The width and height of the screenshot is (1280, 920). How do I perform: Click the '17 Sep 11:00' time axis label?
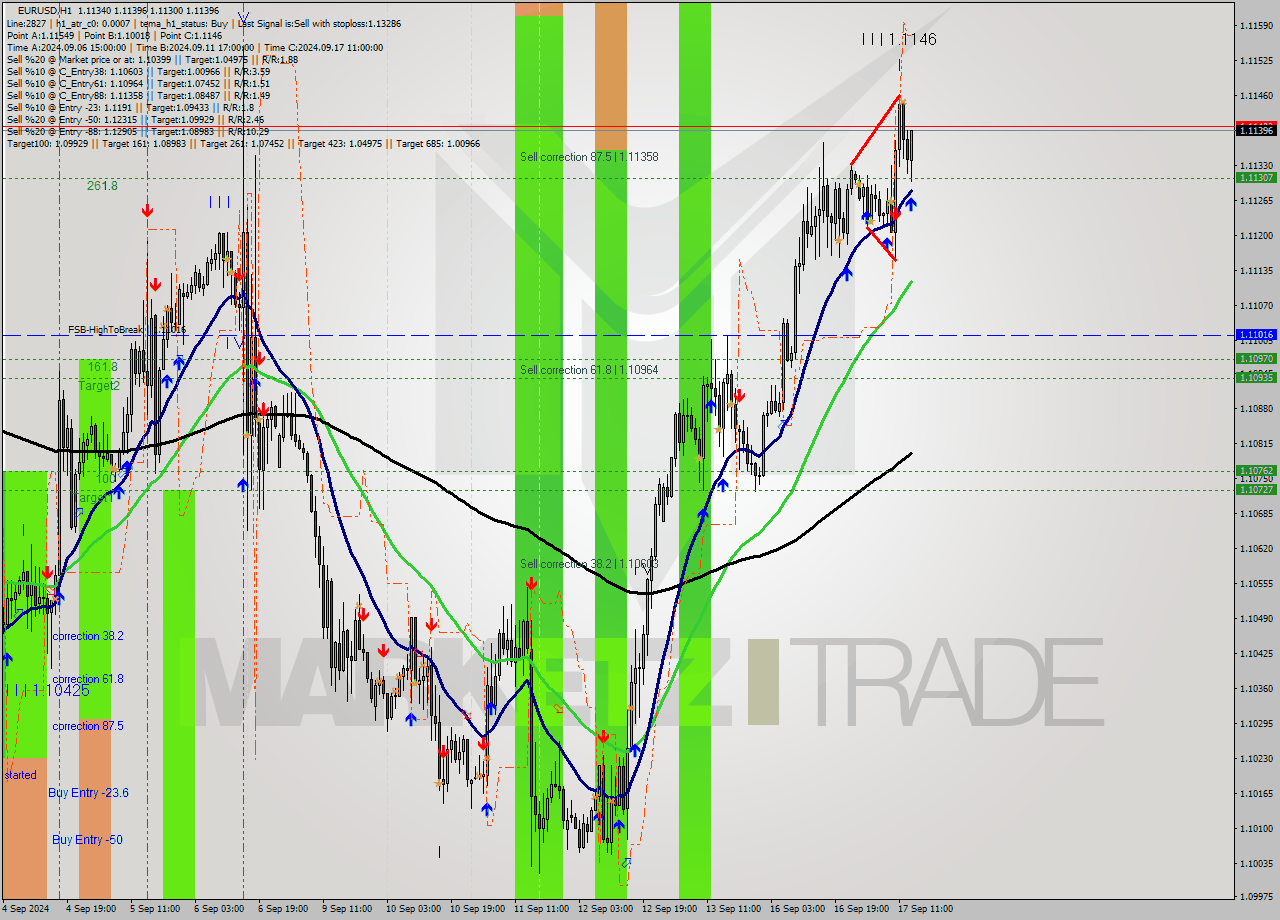click(925, 909)
